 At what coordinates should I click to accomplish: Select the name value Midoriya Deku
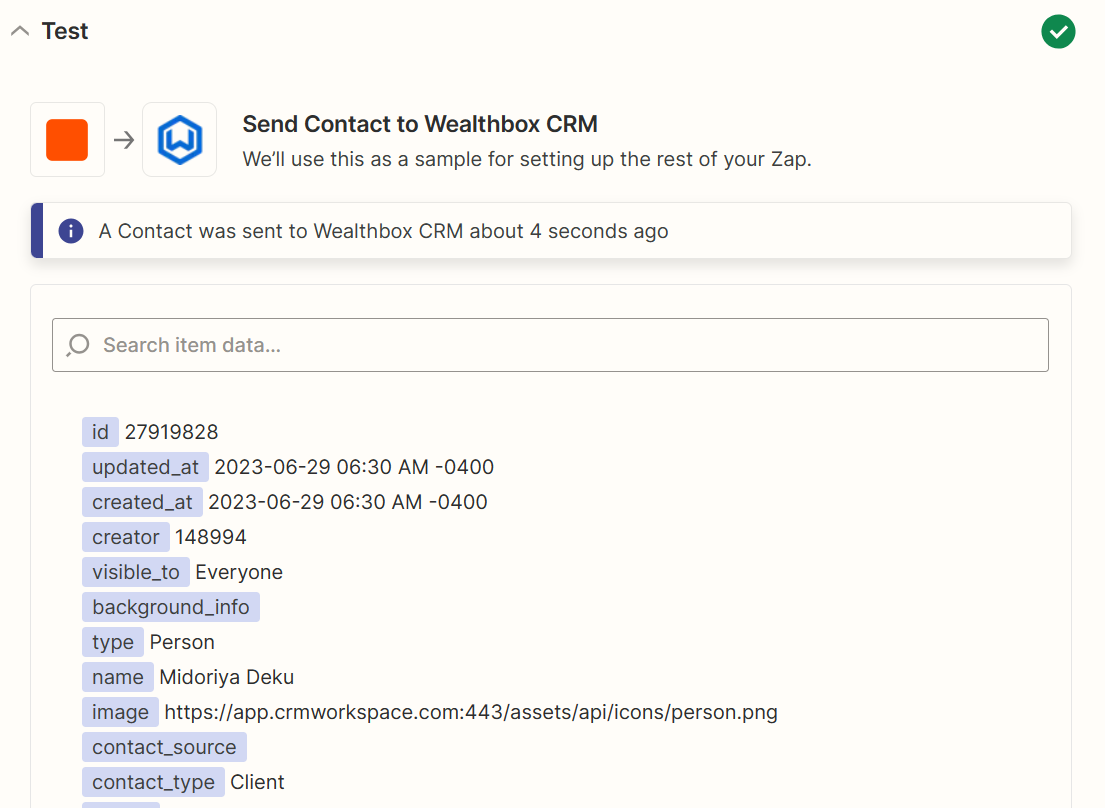coord(226,677)
